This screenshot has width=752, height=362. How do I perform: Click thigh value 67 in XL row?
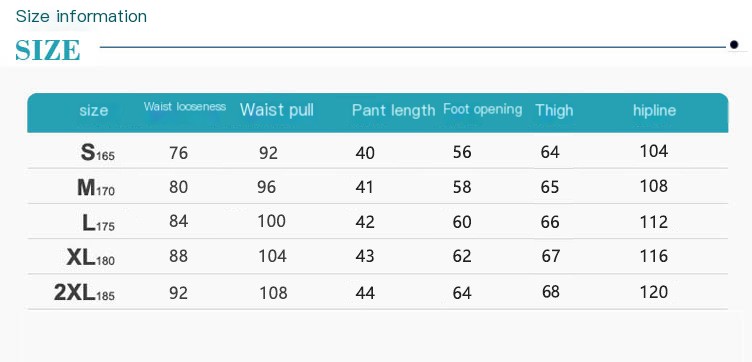[550, 256]
